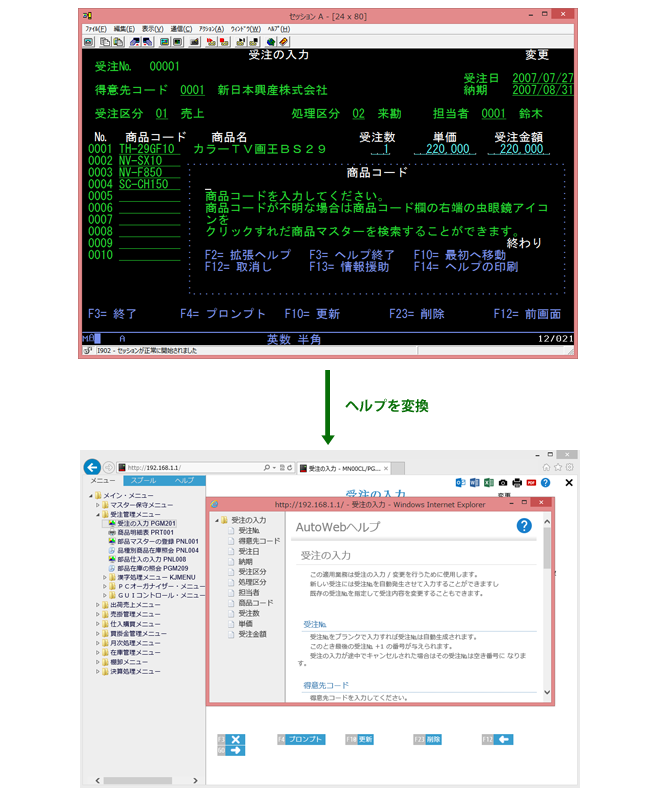Image resolution: width=650 pixels, height=800 pixels.
Task: Click the Excel export icon in web toolbar
Action: coord(487,482)
